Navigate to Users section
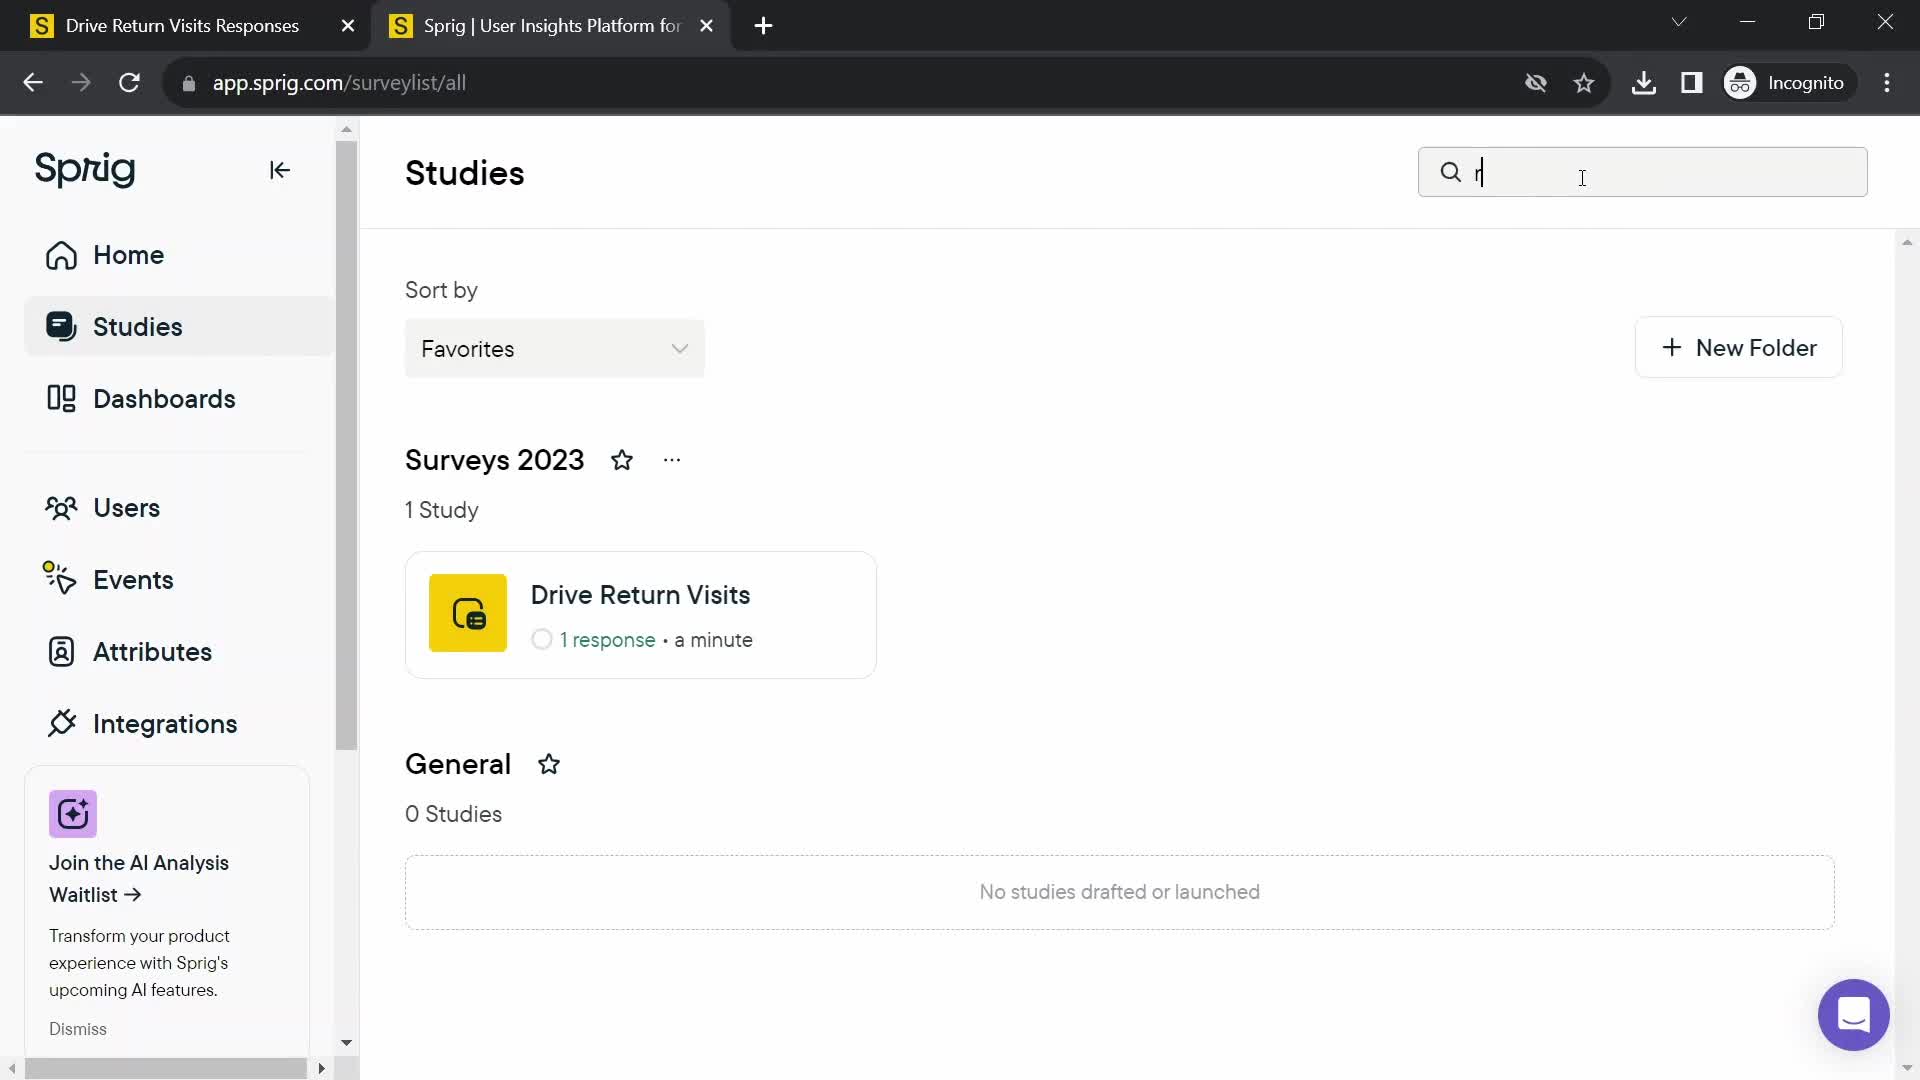Viewport: 1920px width, 1080px height. pyautogui.click(x=127, y=508)
